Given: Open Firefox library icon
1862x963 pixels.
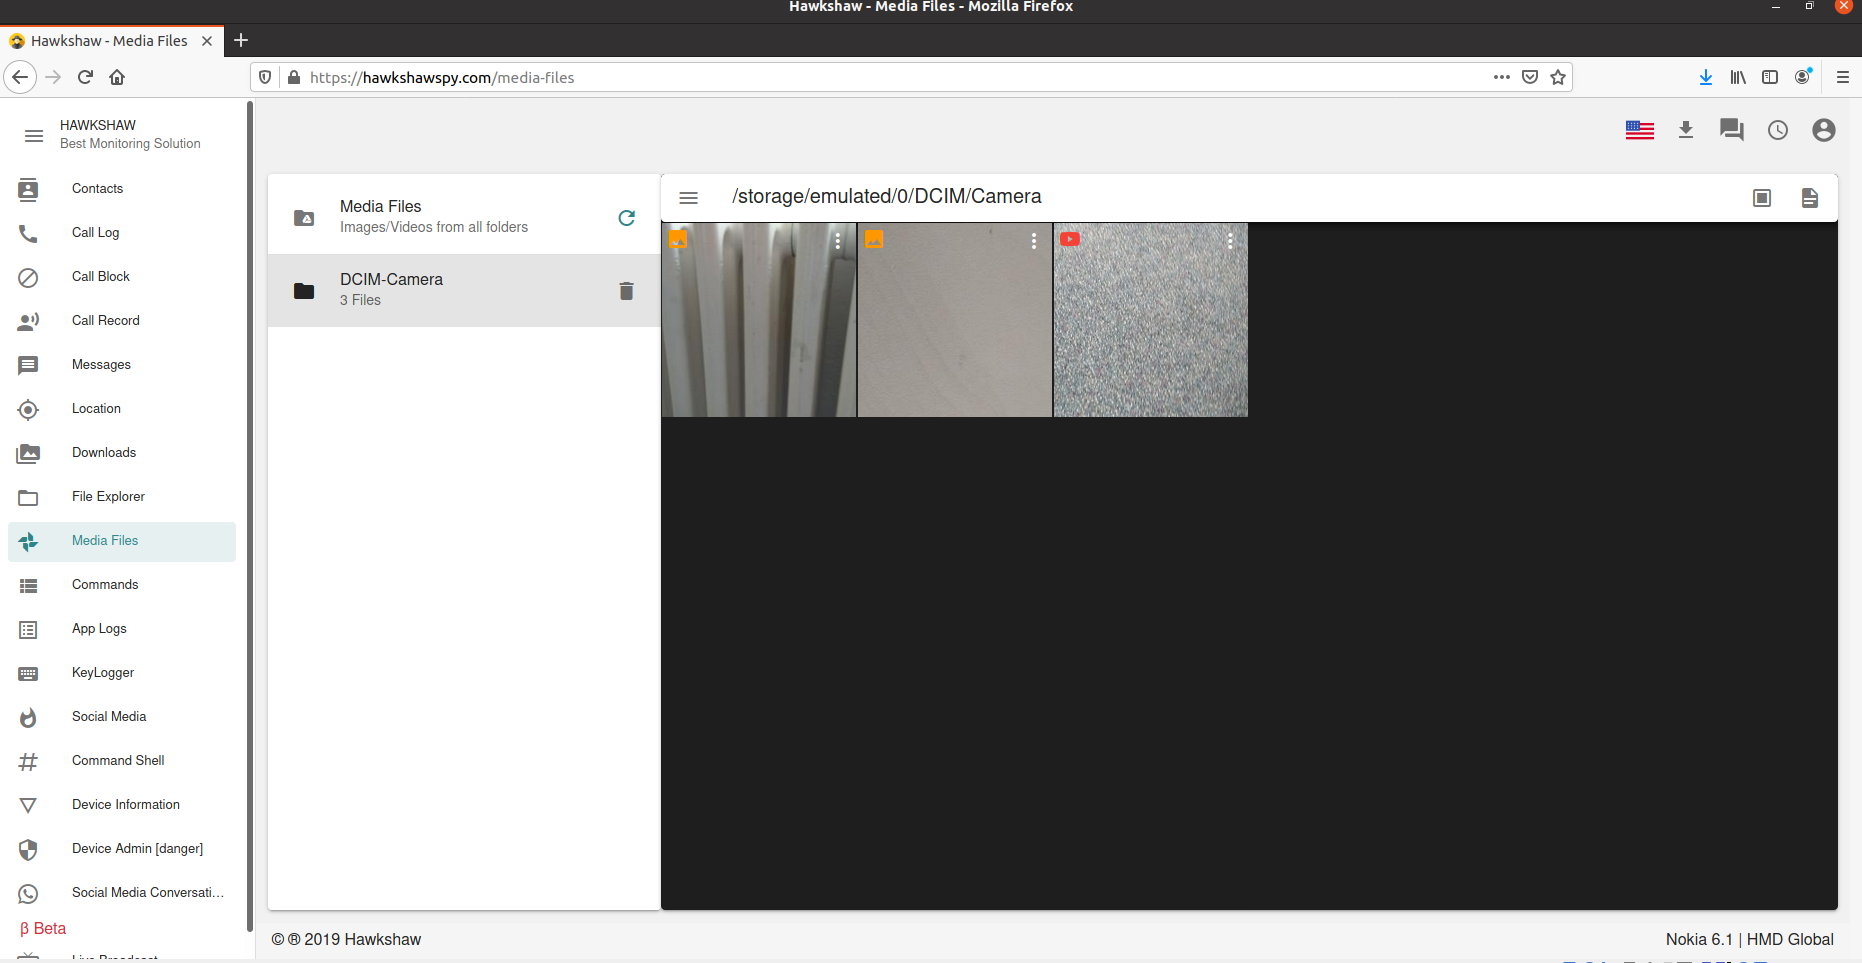Looking at the screenshot, I should pyautogui.click(x=1738, y=77).
